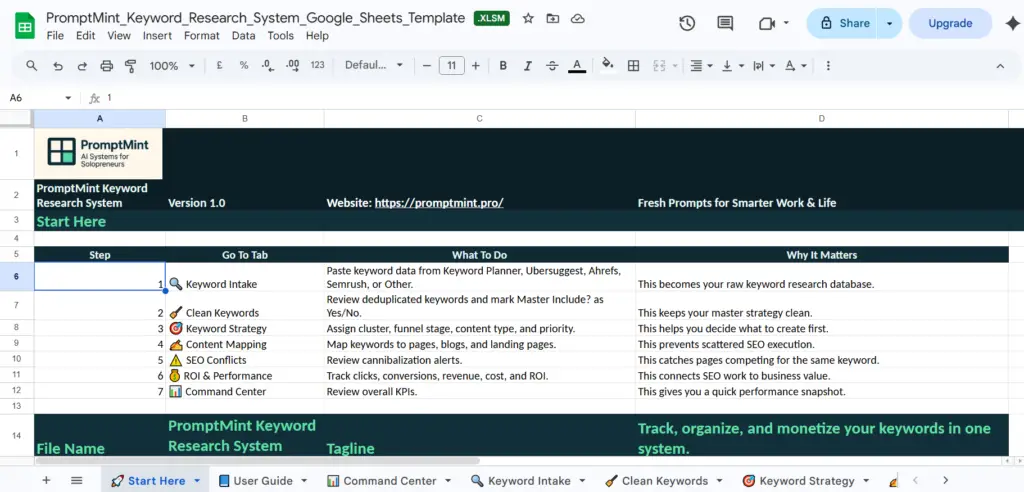The image size is (1024, 492).
Task: Open the text rotation dropdown
Action: (795, 65)
